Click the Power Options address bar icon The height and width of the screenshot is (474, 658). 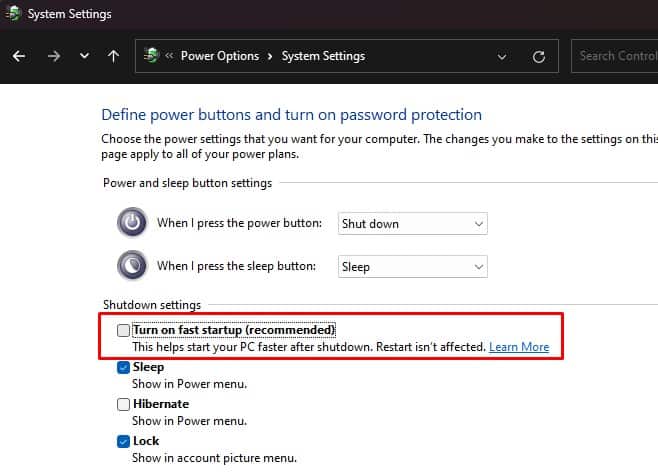point(151,55)
